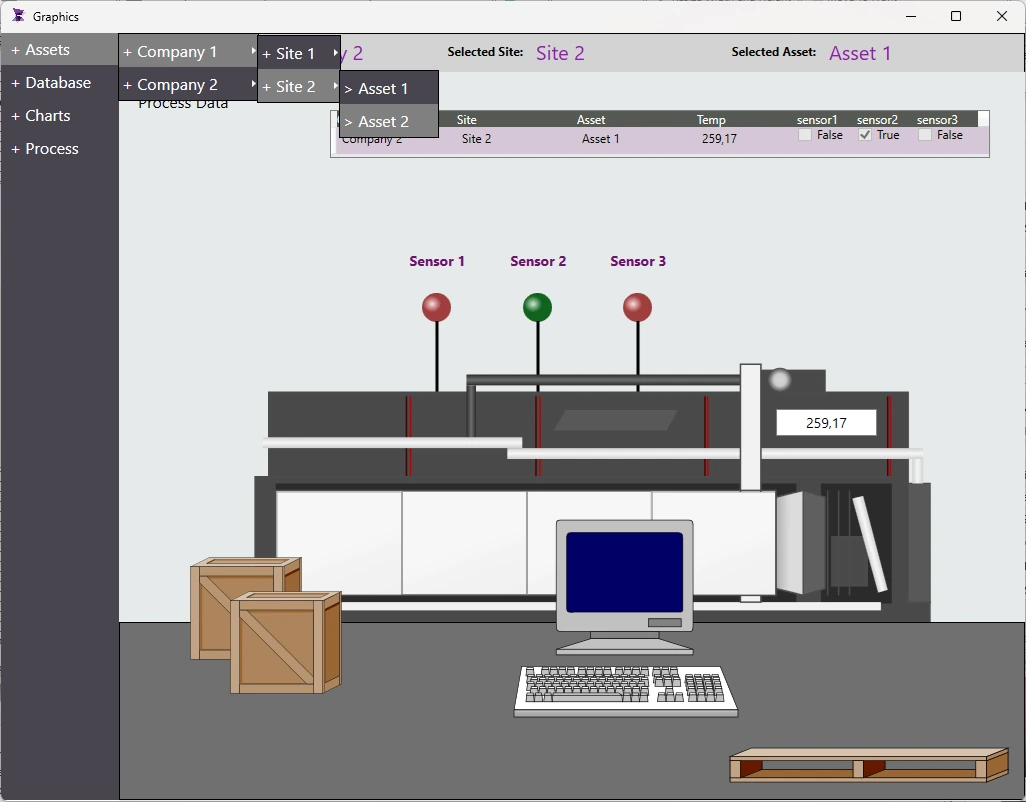Screen dimensions: 1026x802
Task: Open the Assets menu in sidebar
Action: pyautogui.click(x=60, y=50)
